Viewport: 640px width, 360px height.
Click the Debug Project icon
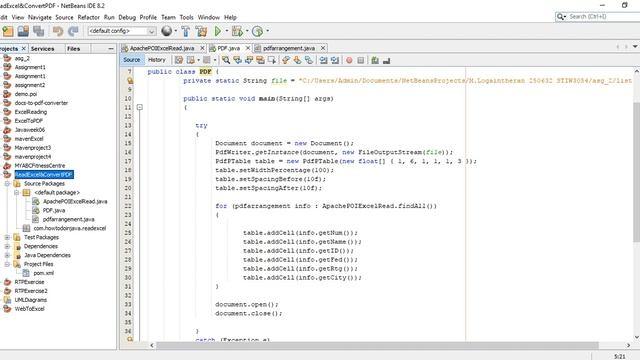237,31
